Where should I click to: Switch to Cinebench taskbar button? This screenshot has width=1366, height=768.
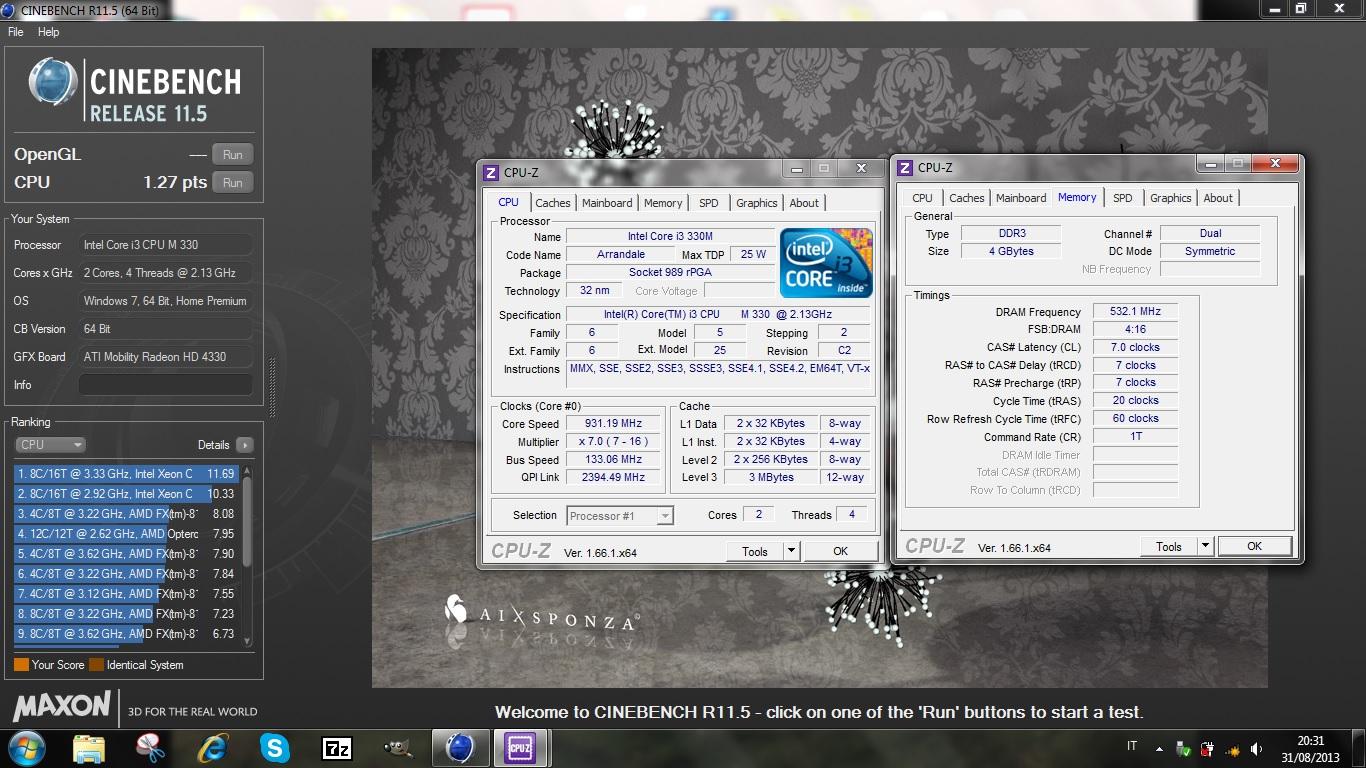pyautogui.click(x=460, y=747)
